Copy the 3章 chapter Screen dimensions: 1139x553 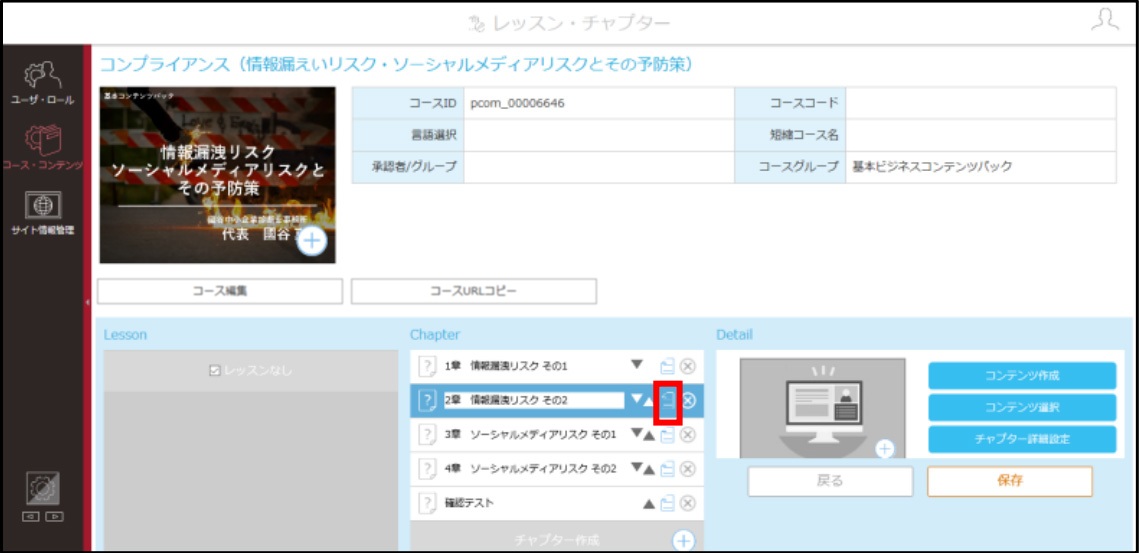667,435
